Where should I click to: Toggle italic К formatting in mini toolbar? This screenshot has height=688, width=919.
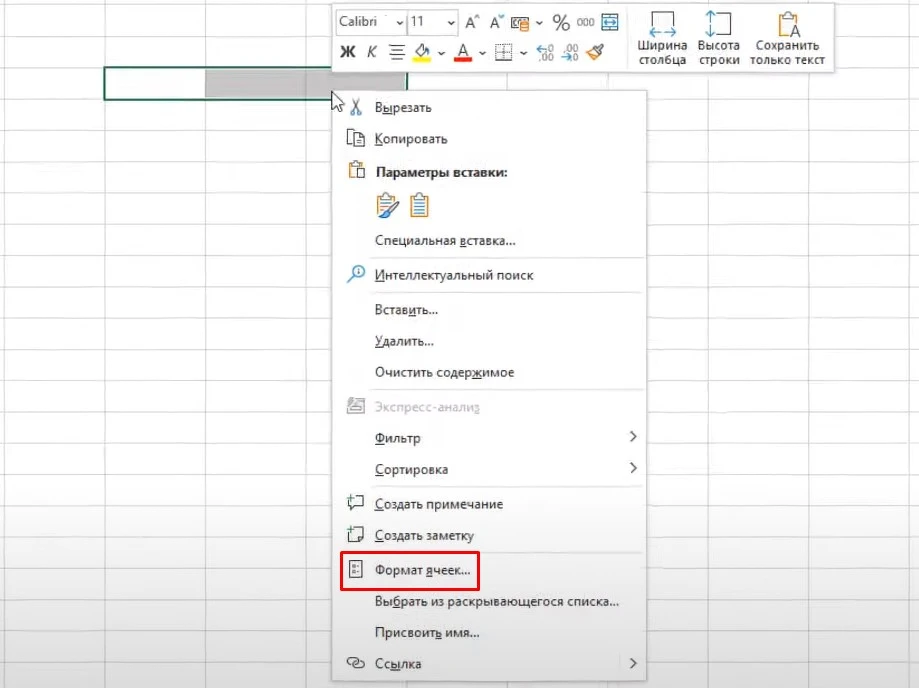pos(372,52)
